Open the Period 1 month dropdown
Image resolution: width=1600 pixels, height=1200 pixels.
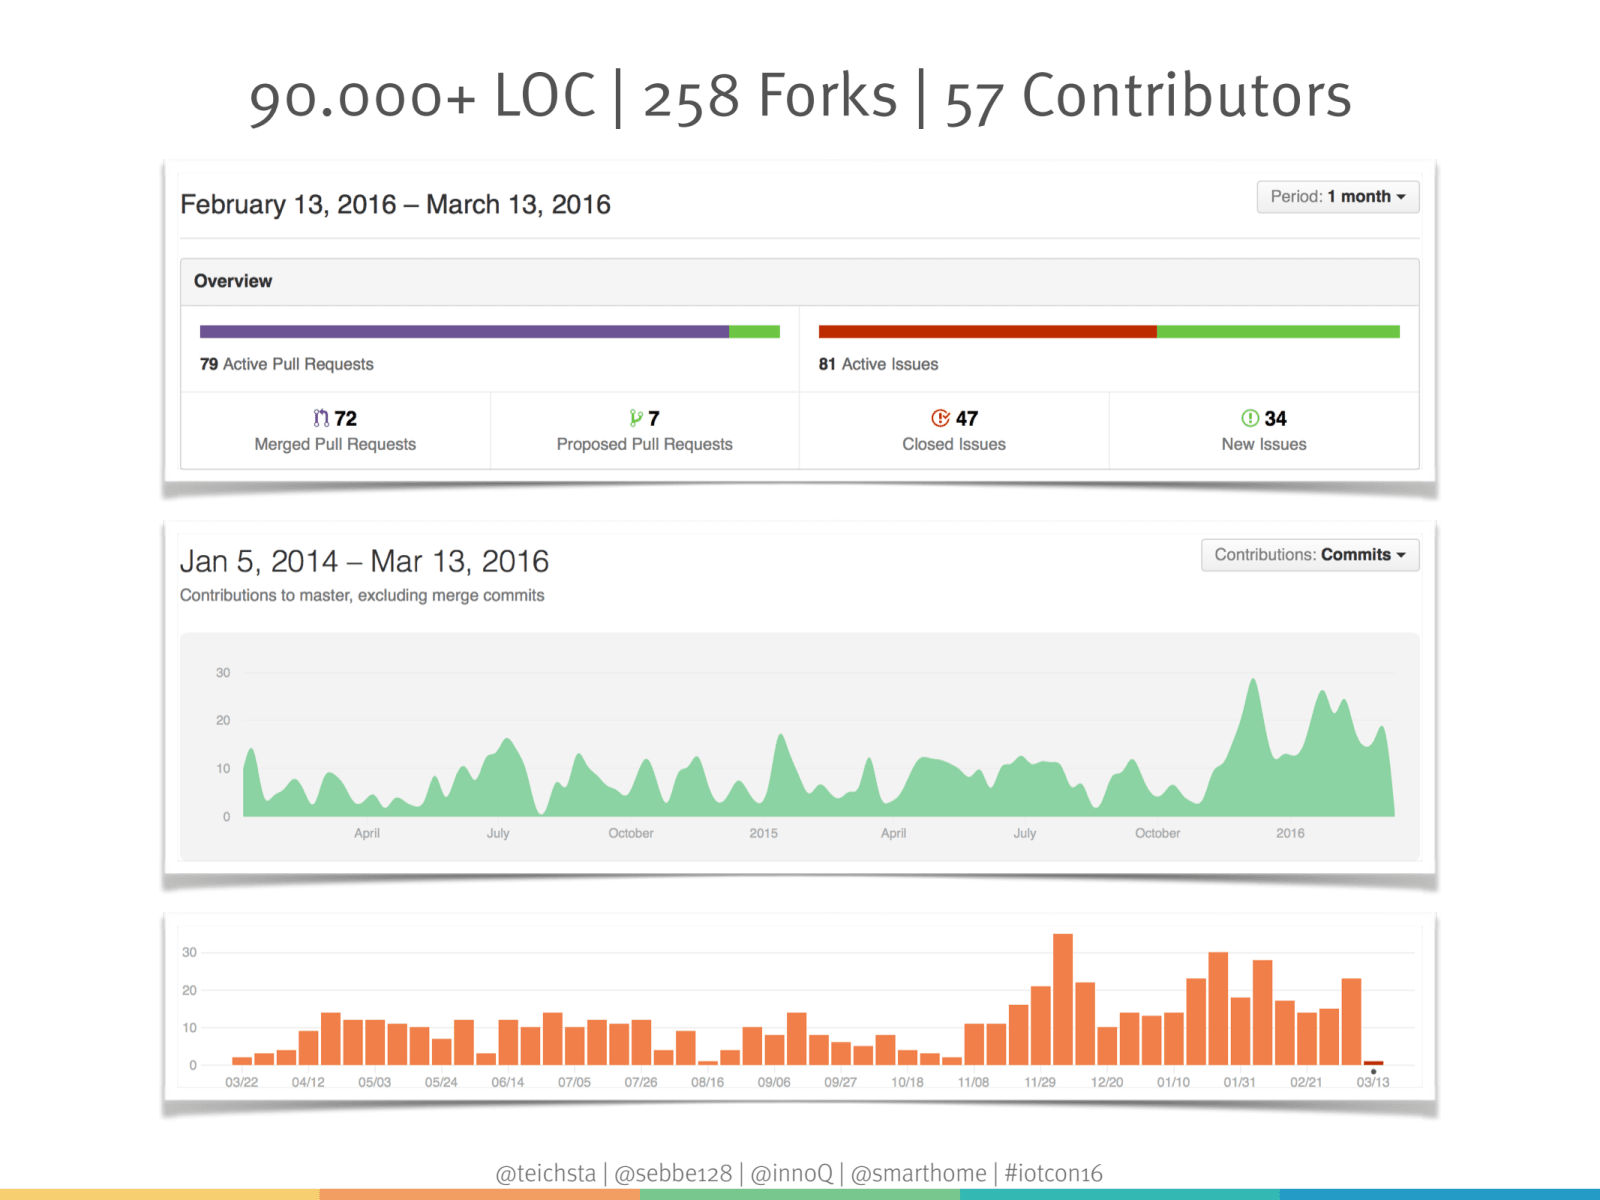[x=1337, y=197]
